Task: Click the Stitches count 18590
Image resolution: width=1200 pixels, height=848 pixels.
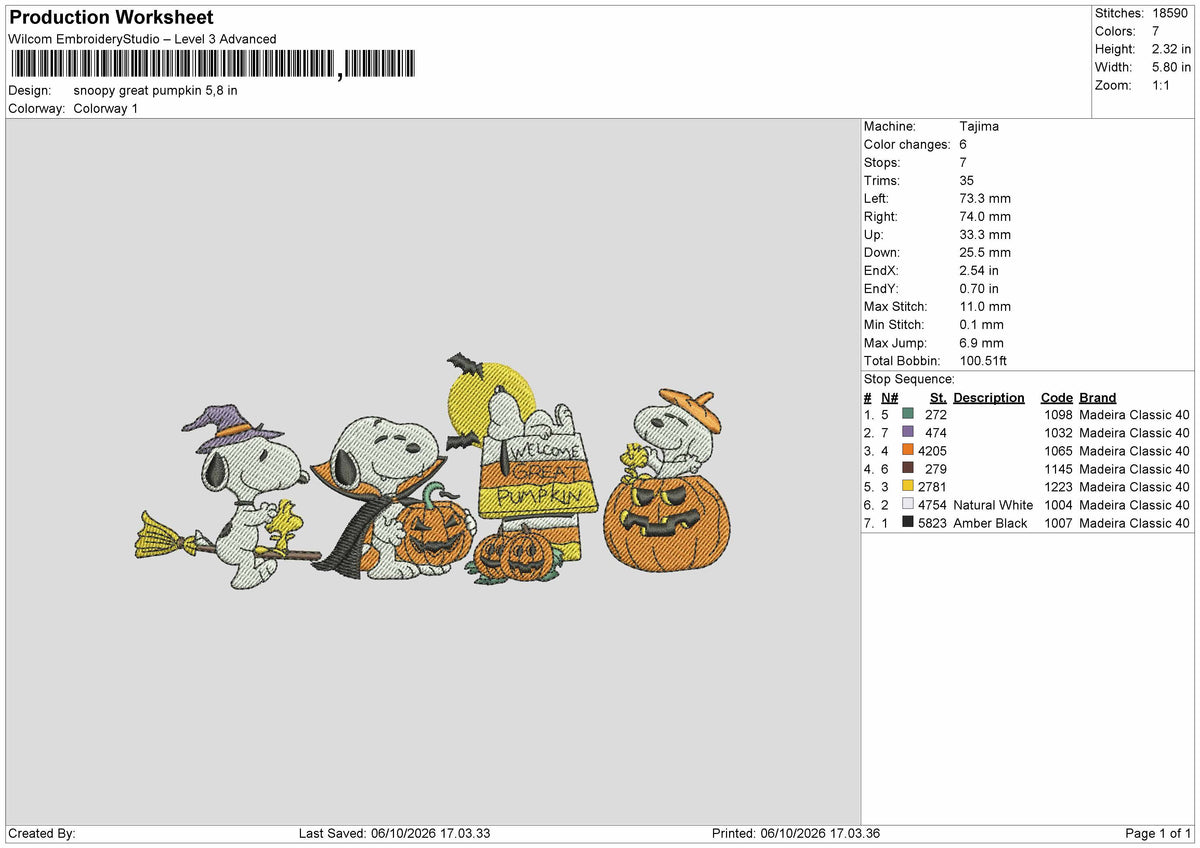Action: pyautogui.click(x=1172, y=13)
